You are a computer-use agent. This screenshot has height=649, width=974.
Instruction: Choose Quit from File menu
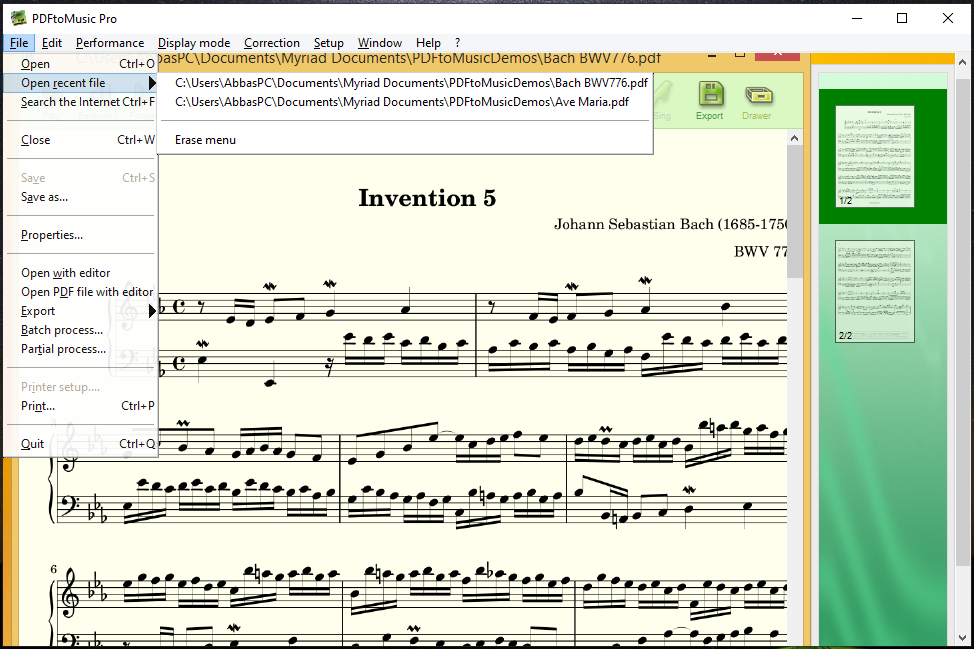click(x=81, y=443)
